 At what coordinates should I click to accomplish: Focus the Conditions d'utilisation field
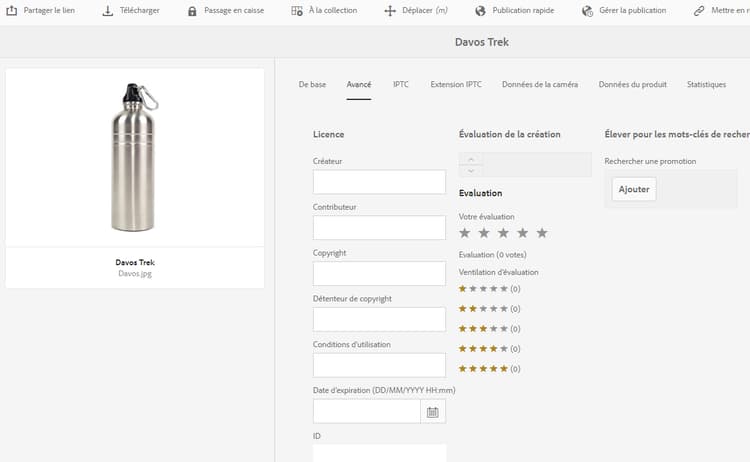379,365
